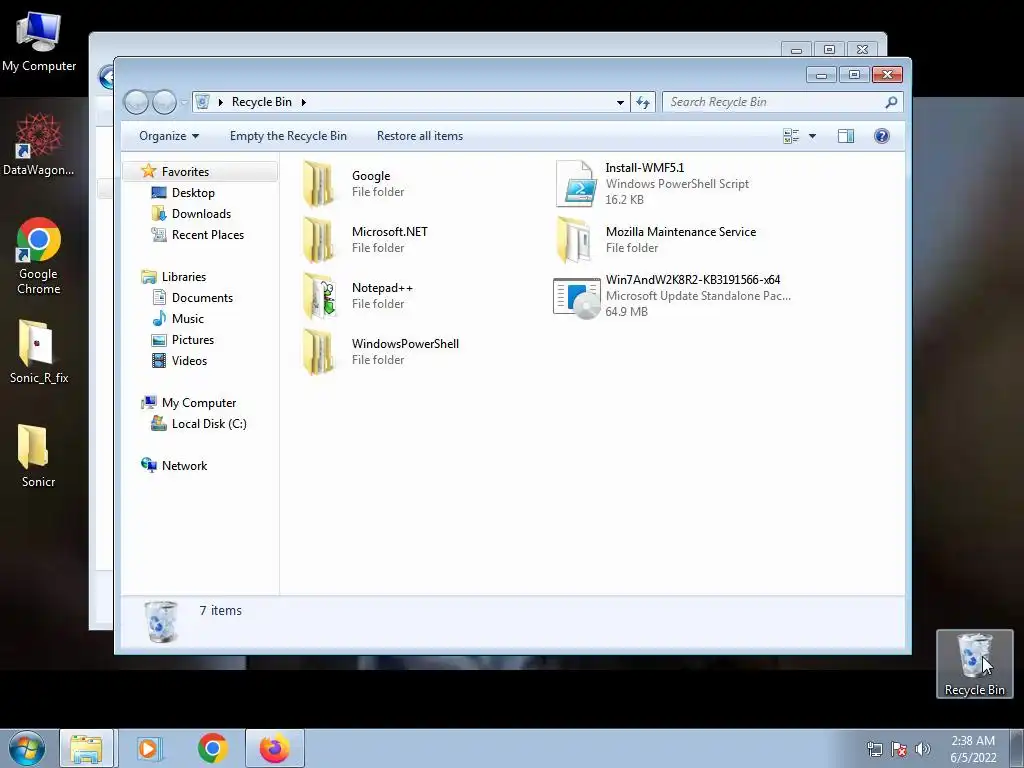This screenshot has height=768, width=1024.
Task: Click the Google Chrome desktop shortcut
Action: click(x=39, y=256)
